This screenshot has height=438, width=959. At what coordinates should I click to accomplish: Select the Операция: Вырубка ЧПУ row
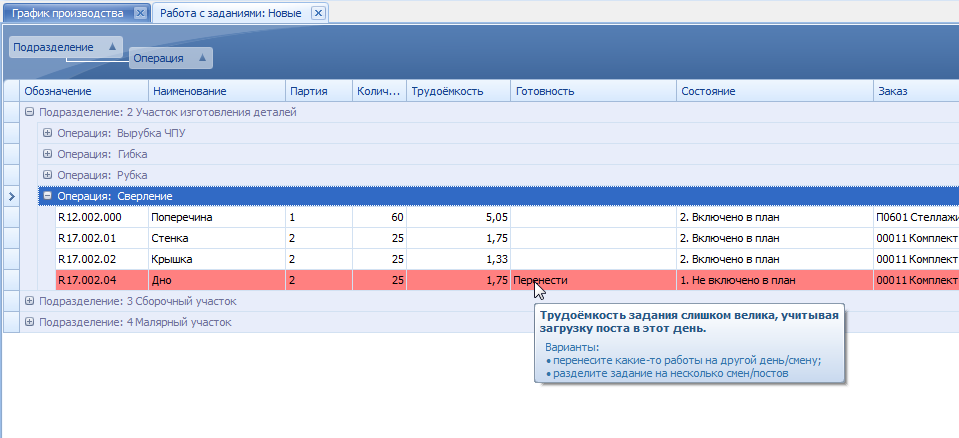(x=498, y=133)
